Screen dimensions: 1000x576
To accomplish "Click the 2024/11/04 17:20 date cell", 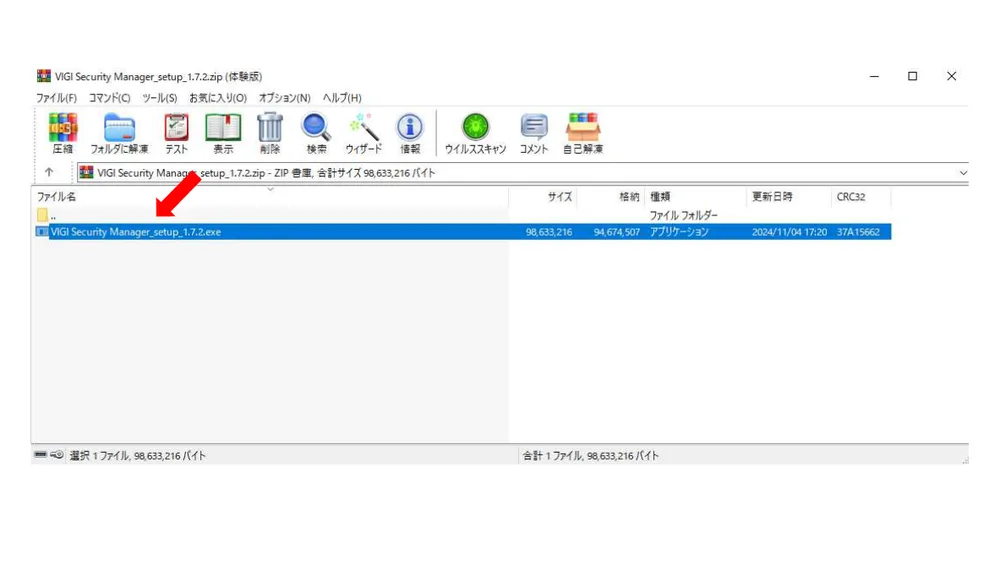I will 789,232.
